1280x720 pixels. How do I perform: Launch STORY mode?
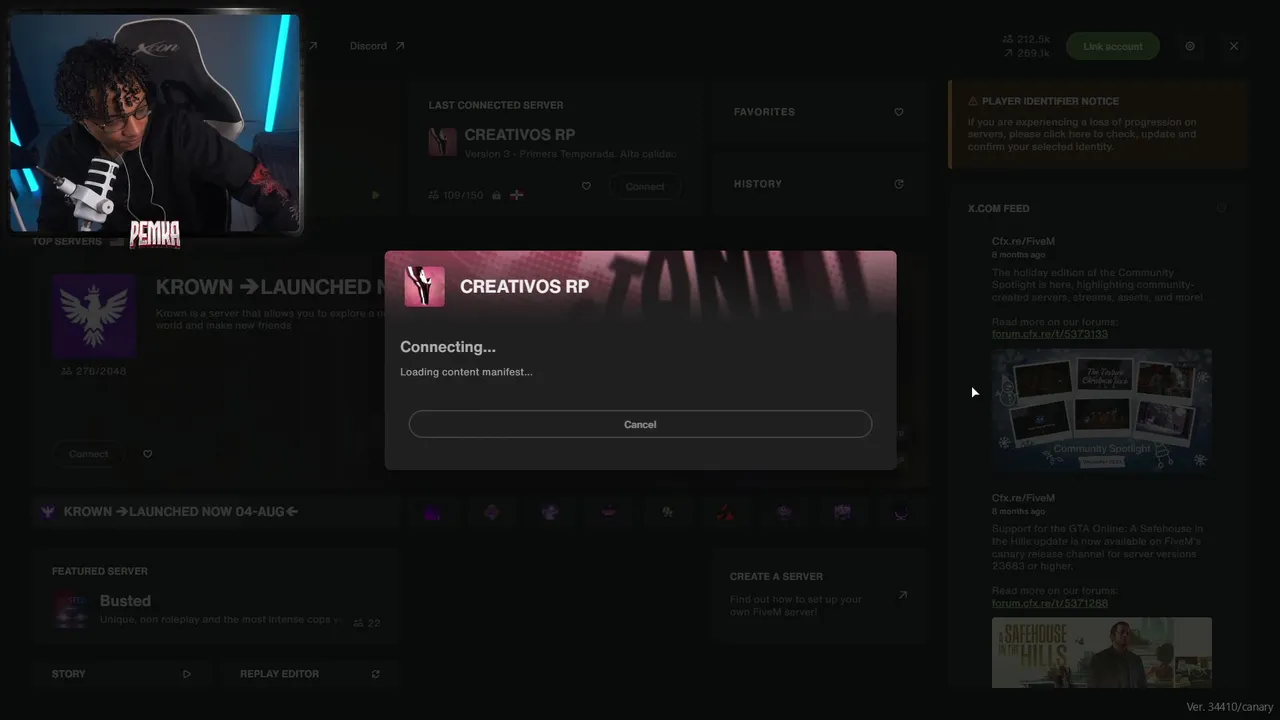click(x=122, y=674)
